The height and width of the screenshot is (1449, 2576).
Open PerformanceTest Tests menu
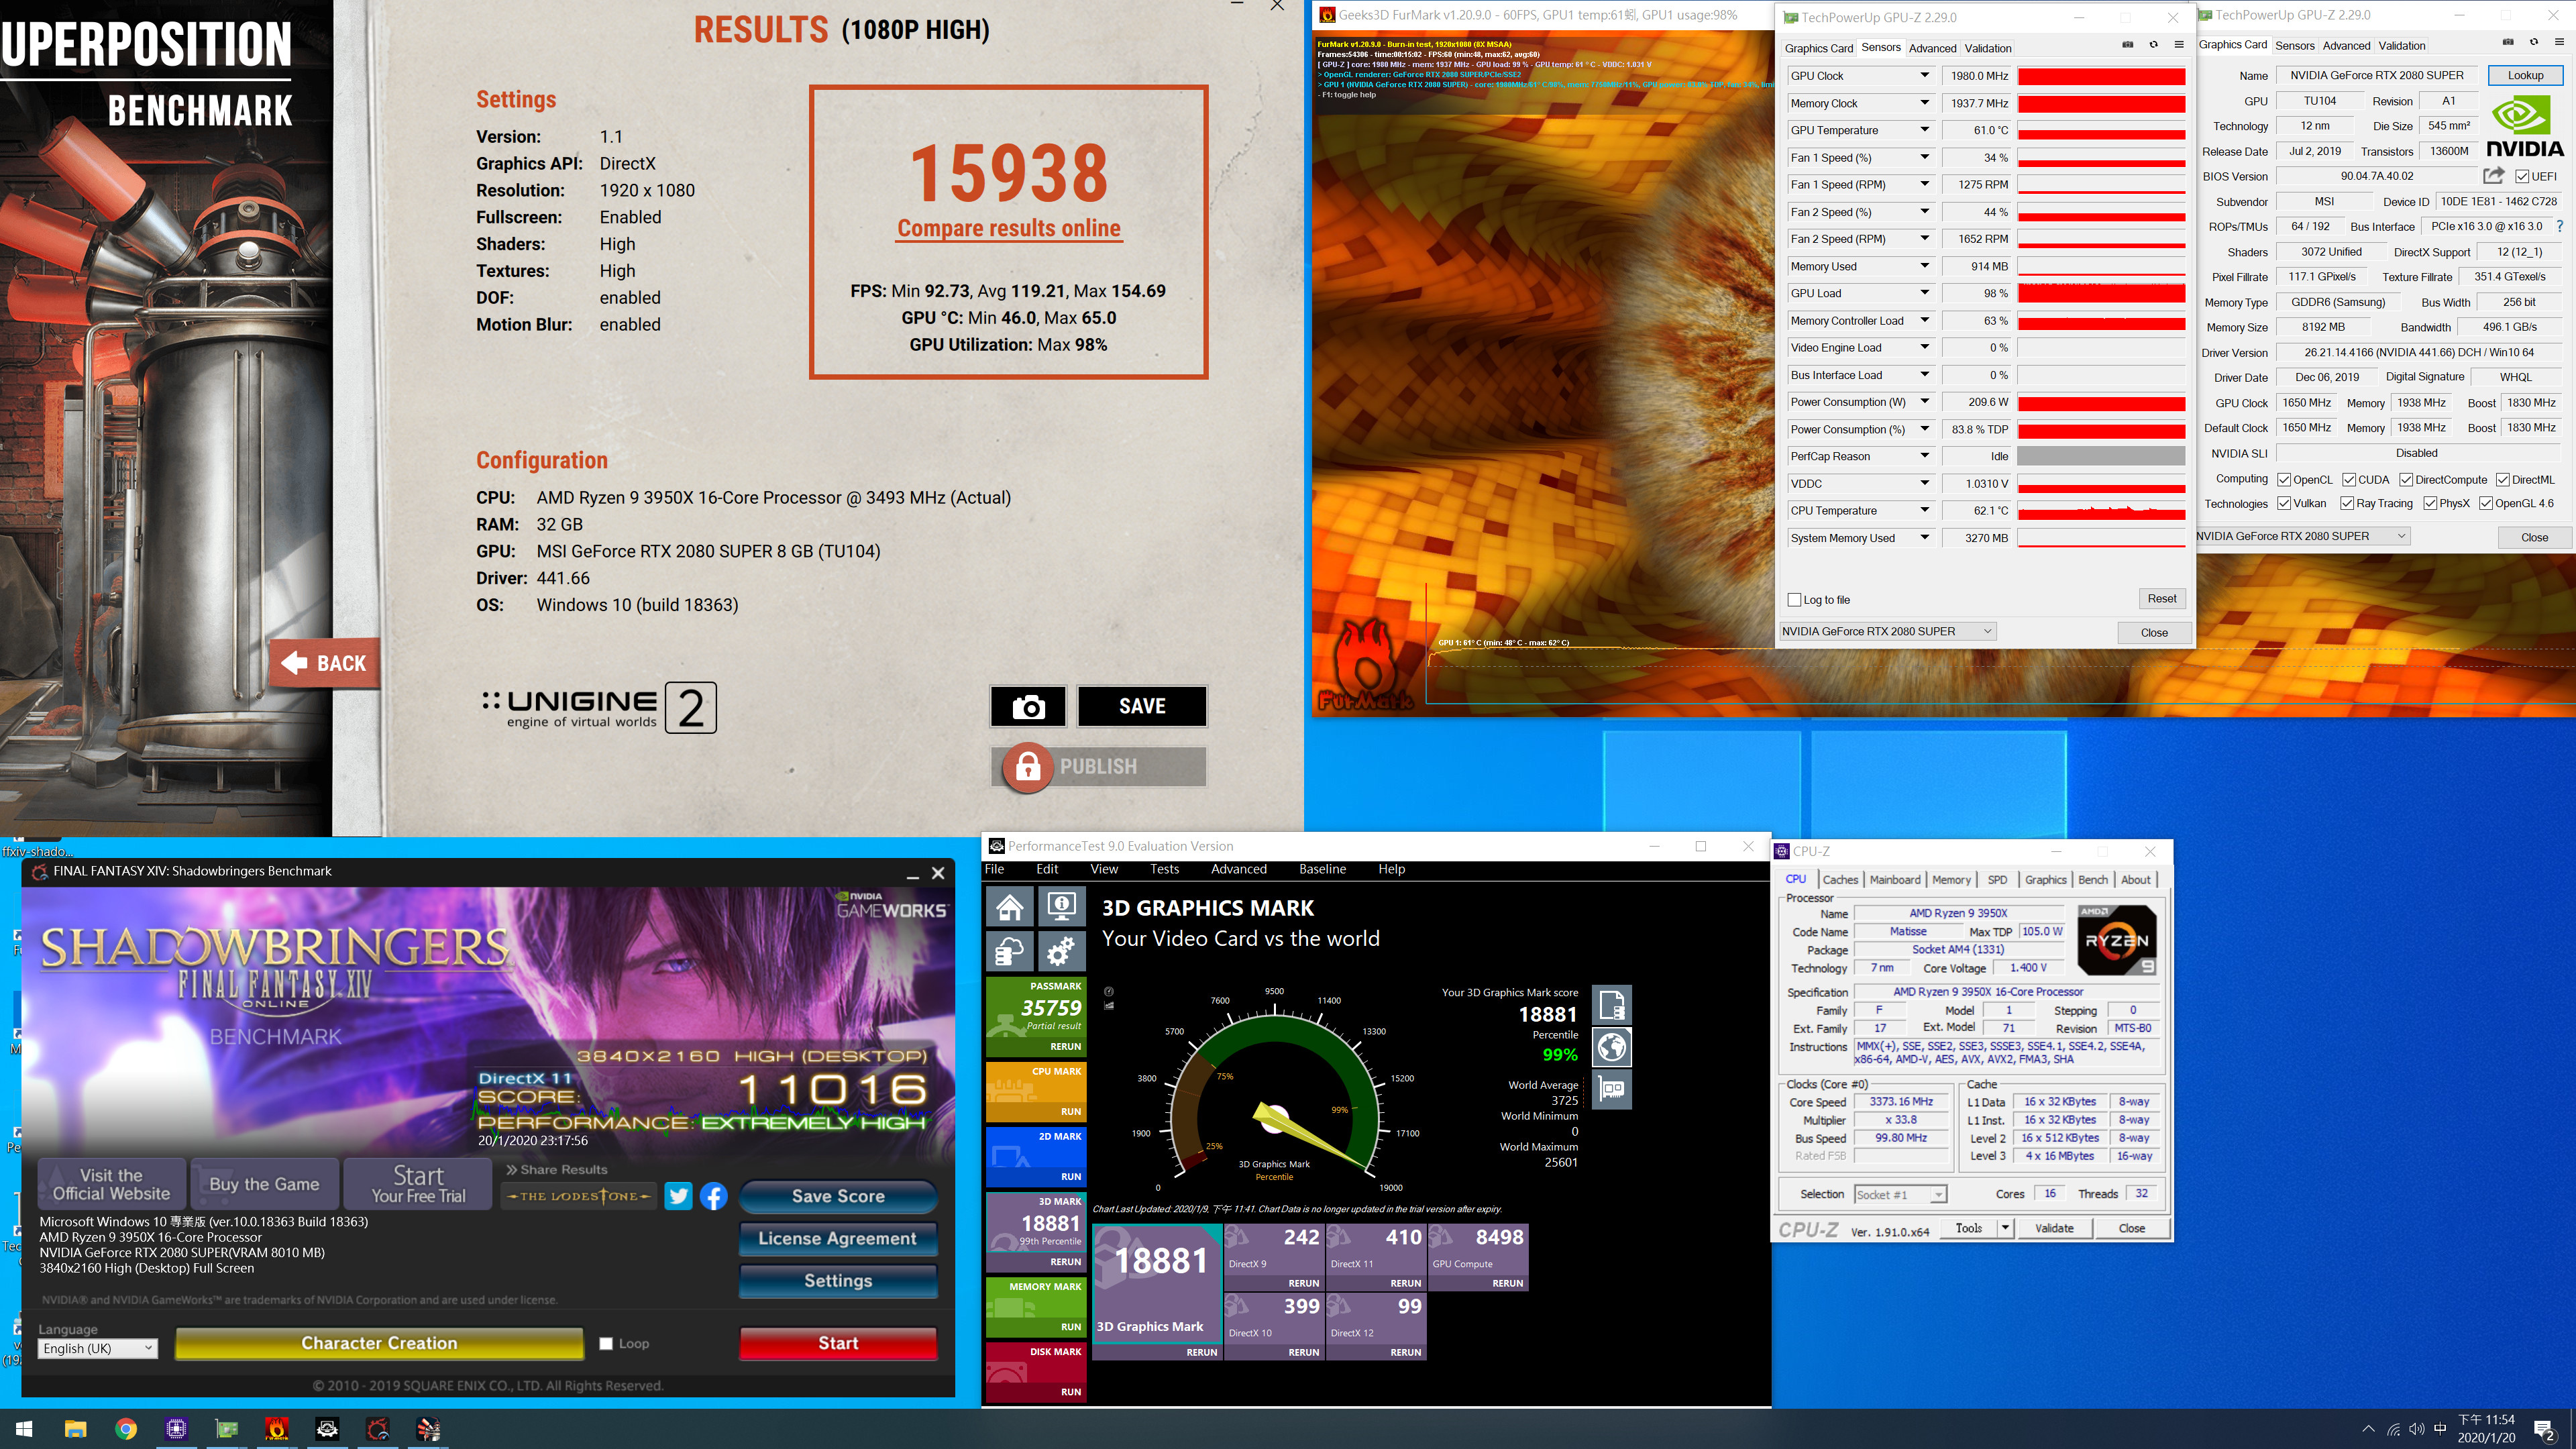[1164, 869]
